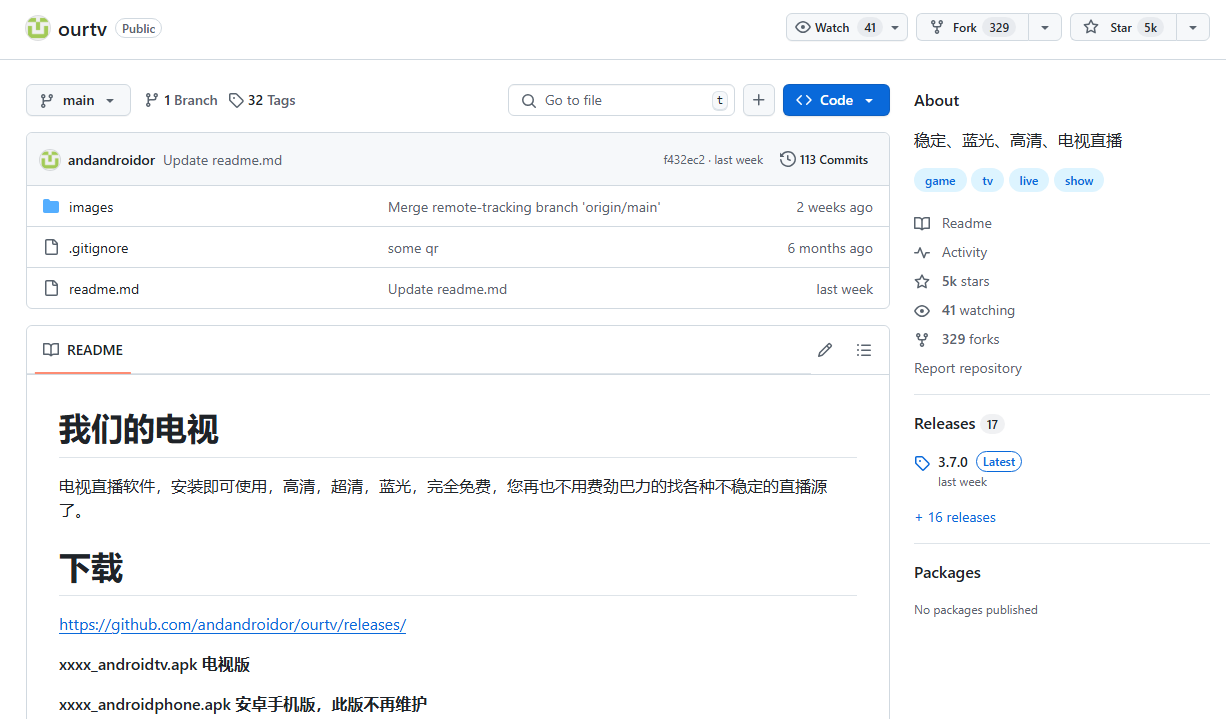Click the '2 weeks ago' images timestamp
1226x719 pixels.
pos(834,207)
